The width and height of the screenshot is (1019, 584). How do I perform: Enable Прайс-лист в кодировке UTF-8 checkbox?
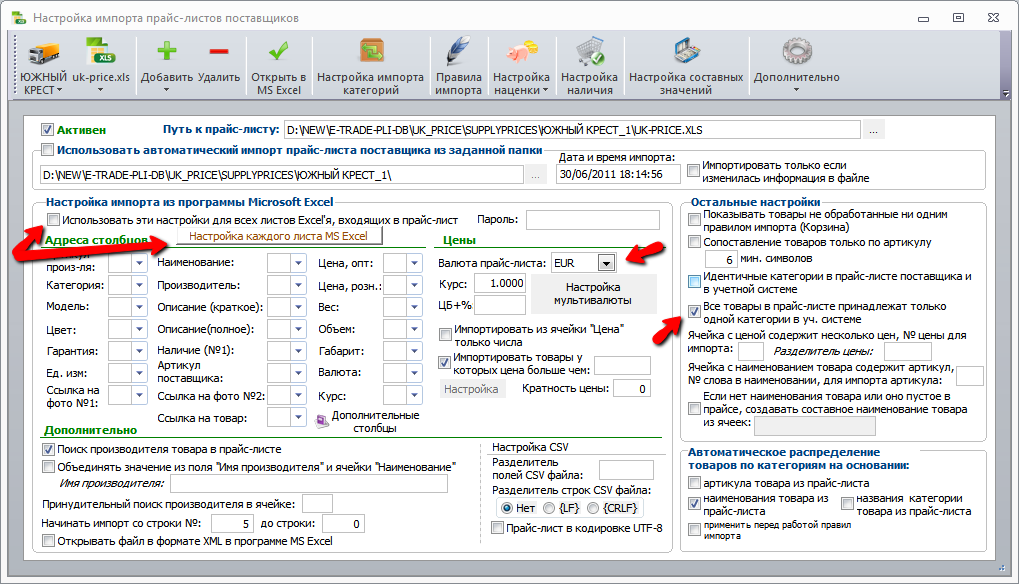click(497, 528)
